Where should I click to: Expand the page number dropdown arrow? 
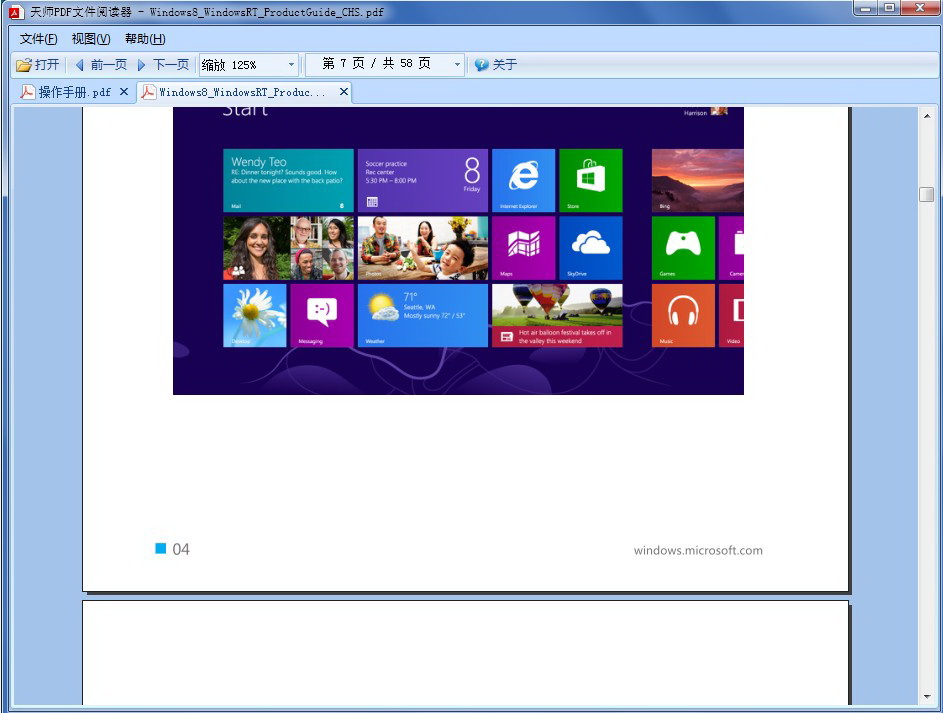457,64
